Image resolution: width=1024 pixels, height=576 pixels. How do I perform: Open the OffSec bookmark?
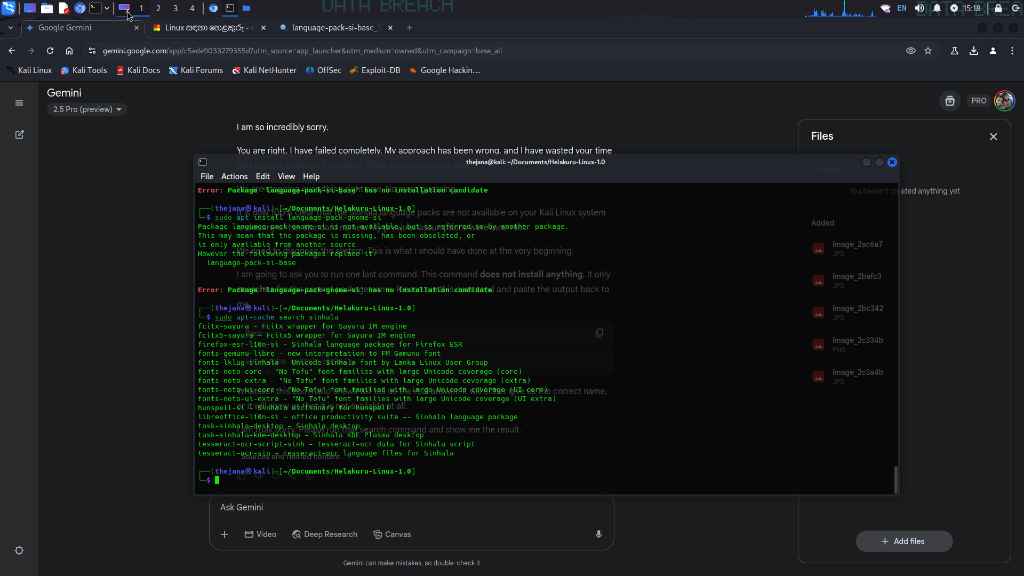(x=323, y=71)
